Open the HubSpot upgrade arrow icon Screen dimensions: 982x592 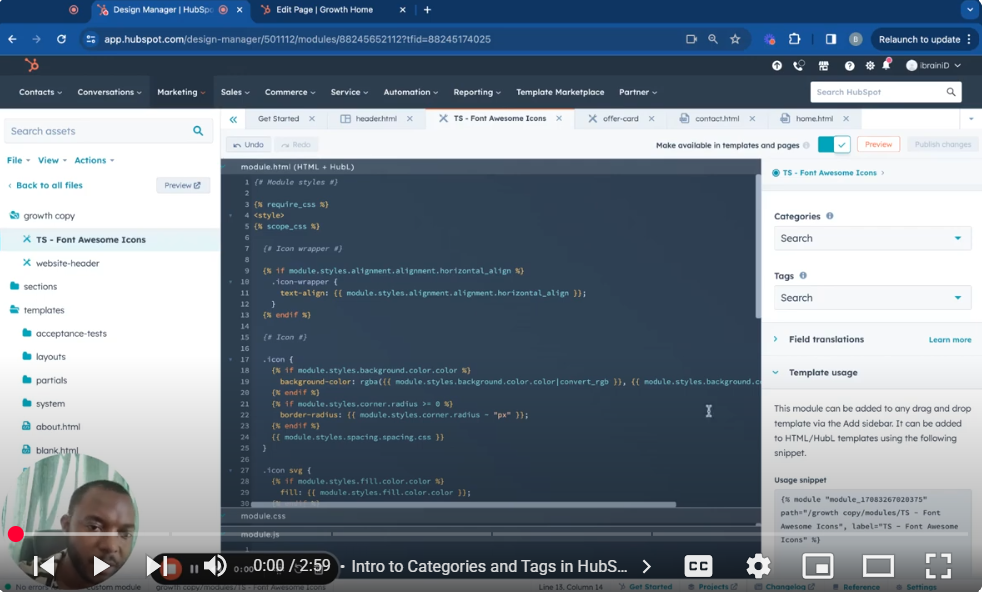click(x=777, y=65)
